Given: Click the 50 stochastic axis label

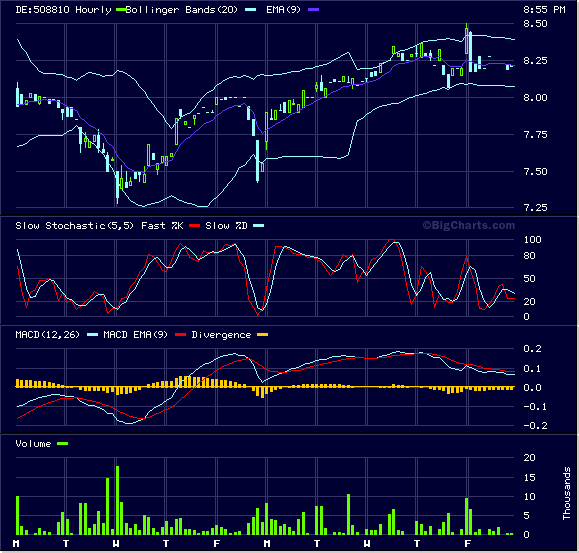Looking at the screenshot, I should pos(530,279).
